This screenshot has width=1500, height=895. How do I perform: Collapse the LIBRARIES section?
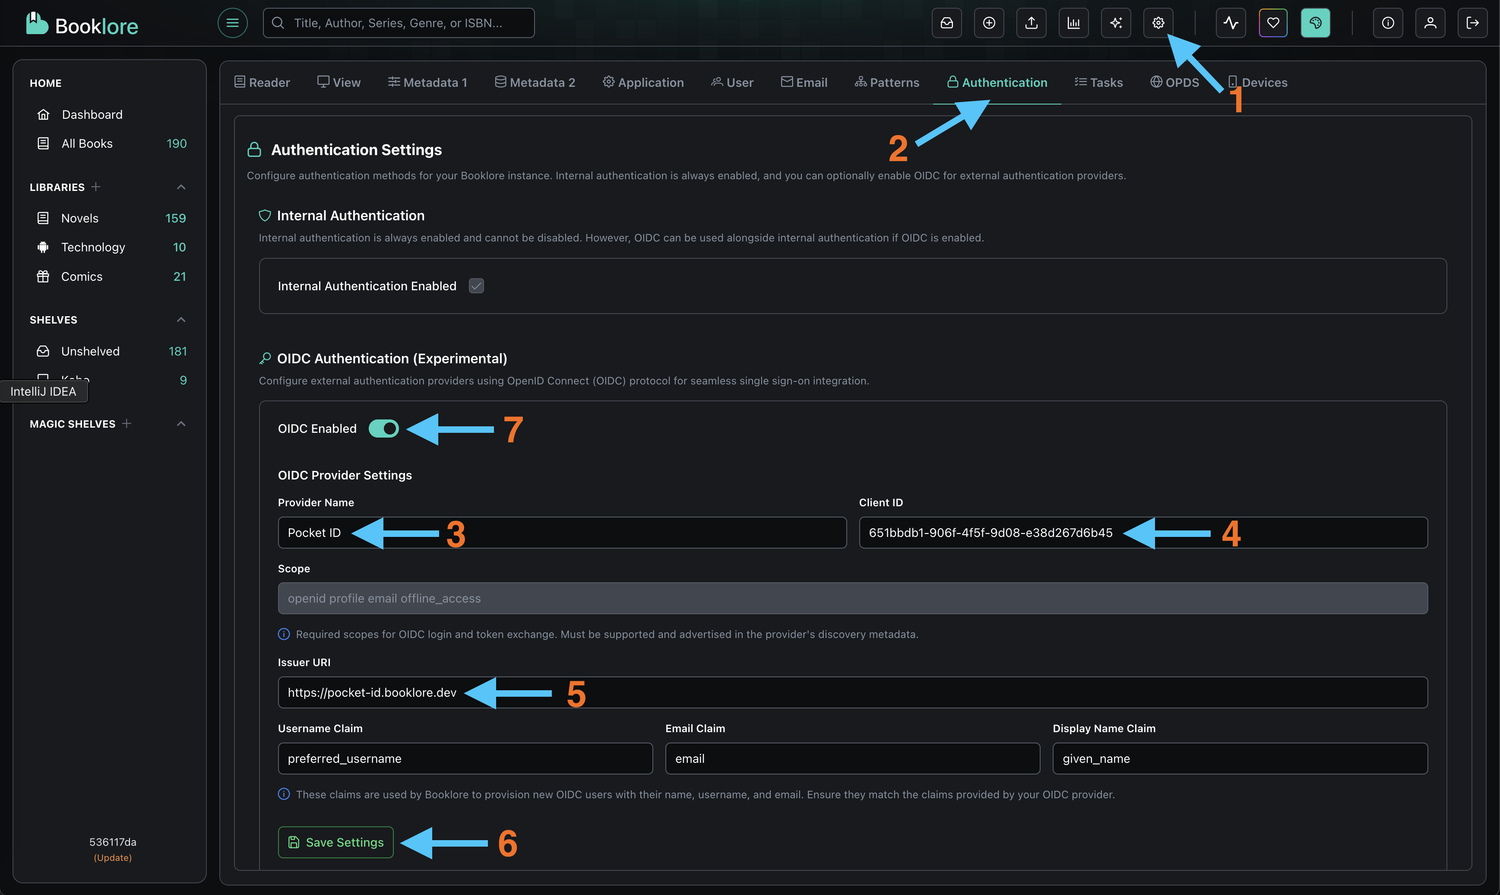coord(181,187)
